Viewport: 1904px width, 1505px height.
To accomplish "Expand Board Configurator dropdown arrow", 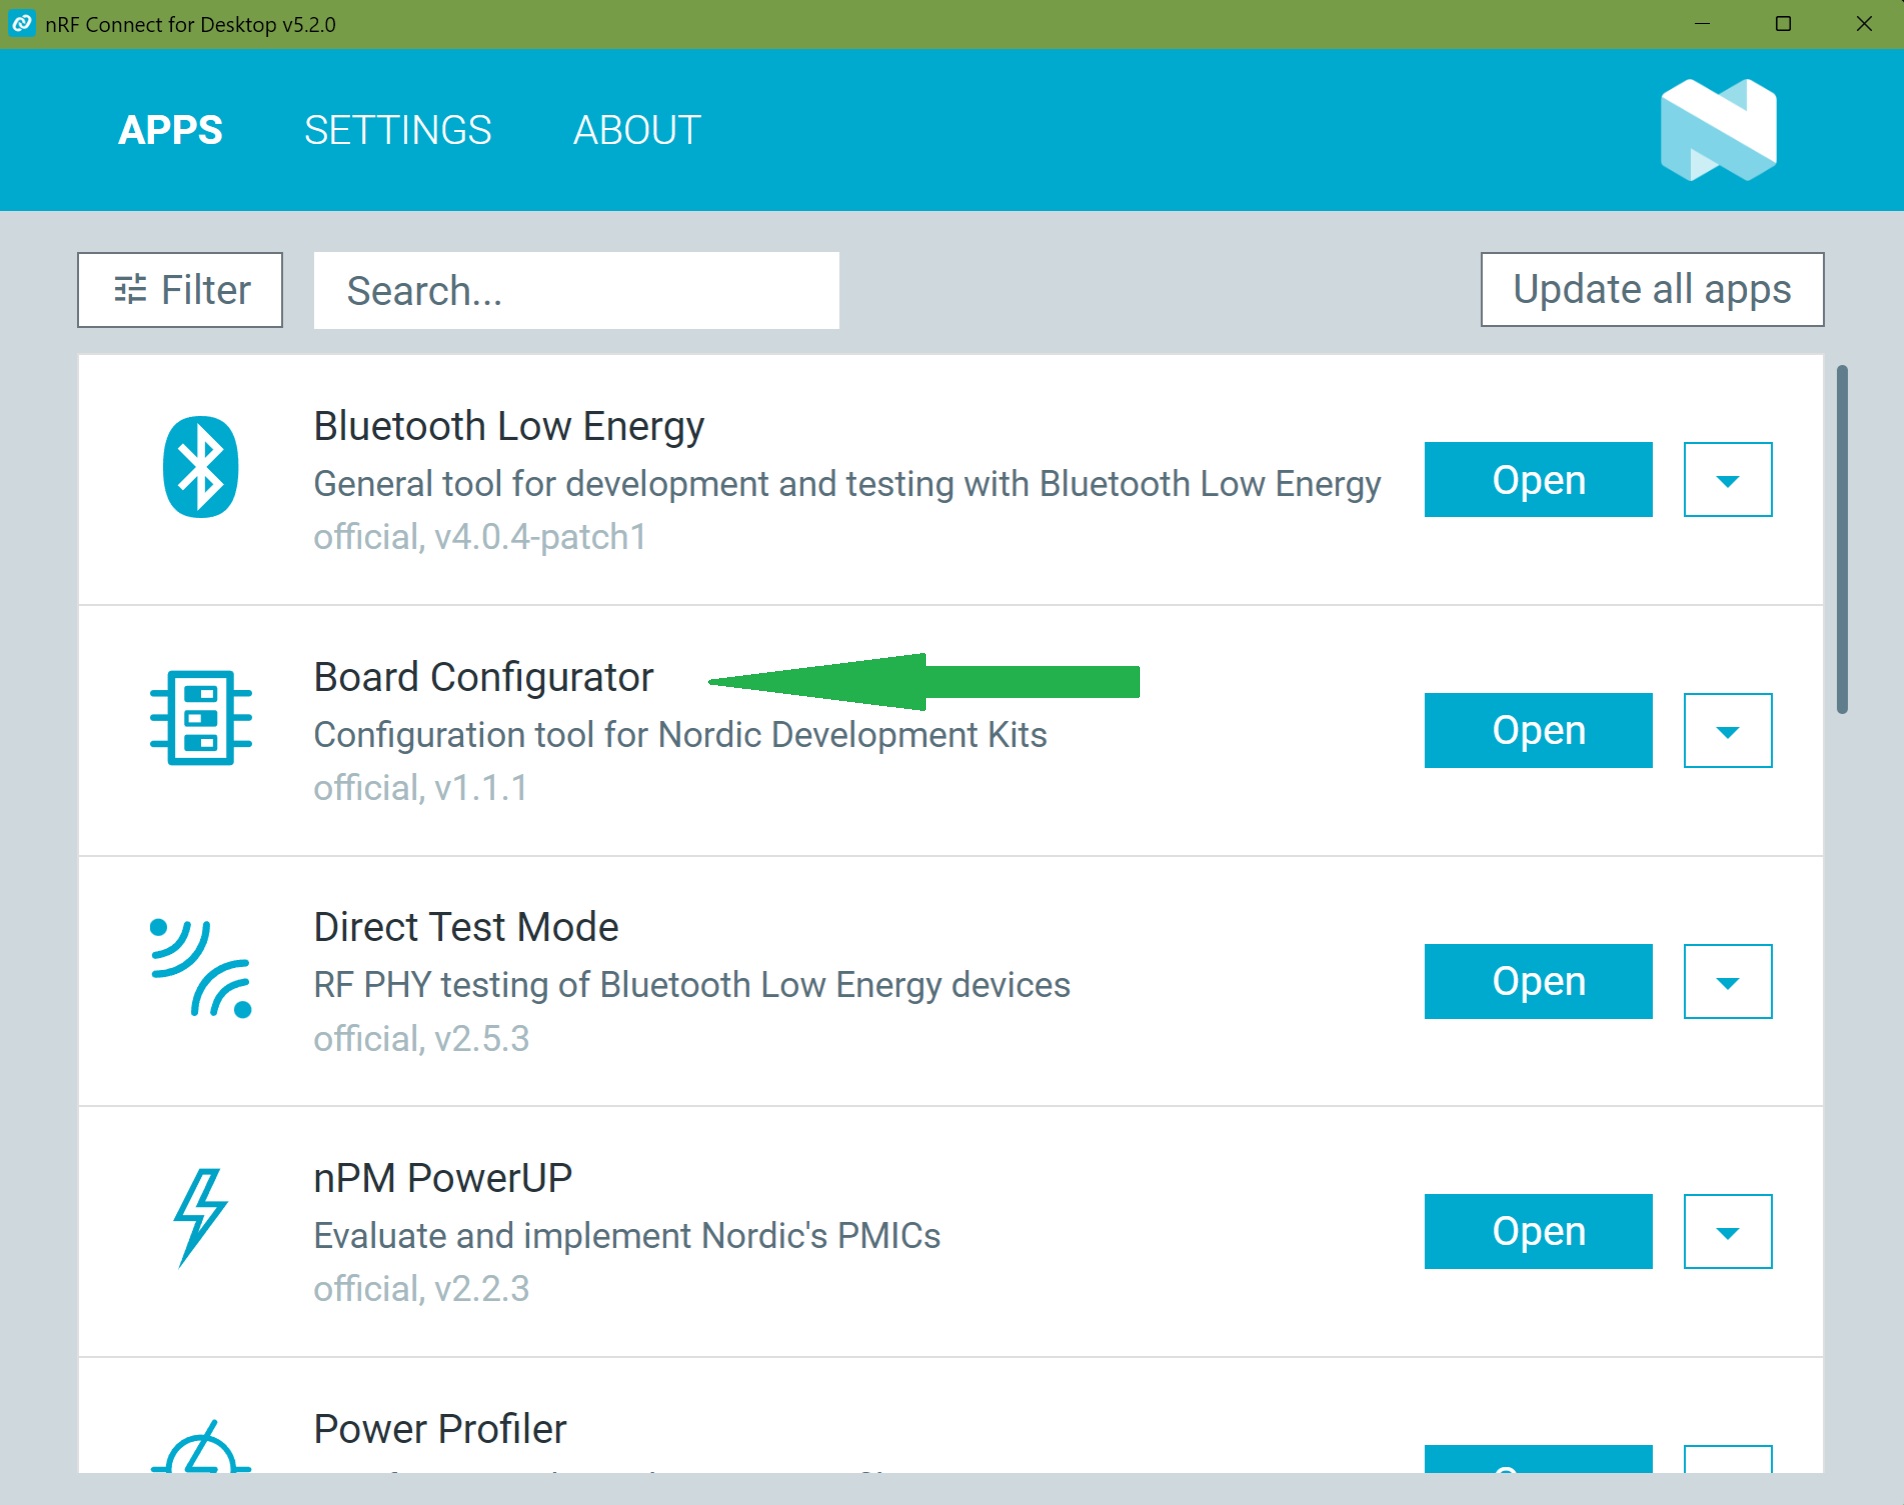I will (x=1727, y=731).
